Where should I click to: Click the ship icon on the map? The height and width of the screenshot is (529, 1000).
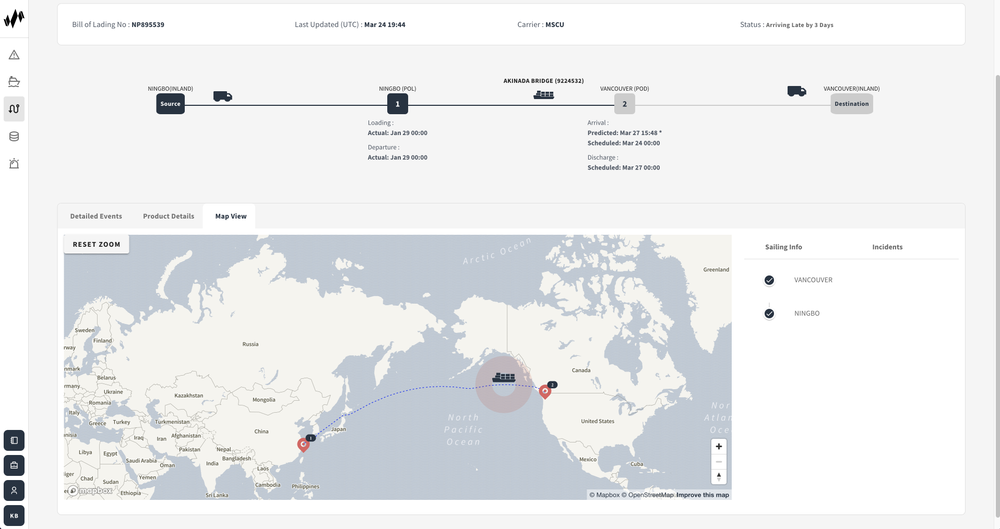pyautogui.click(x=503, y=378)
